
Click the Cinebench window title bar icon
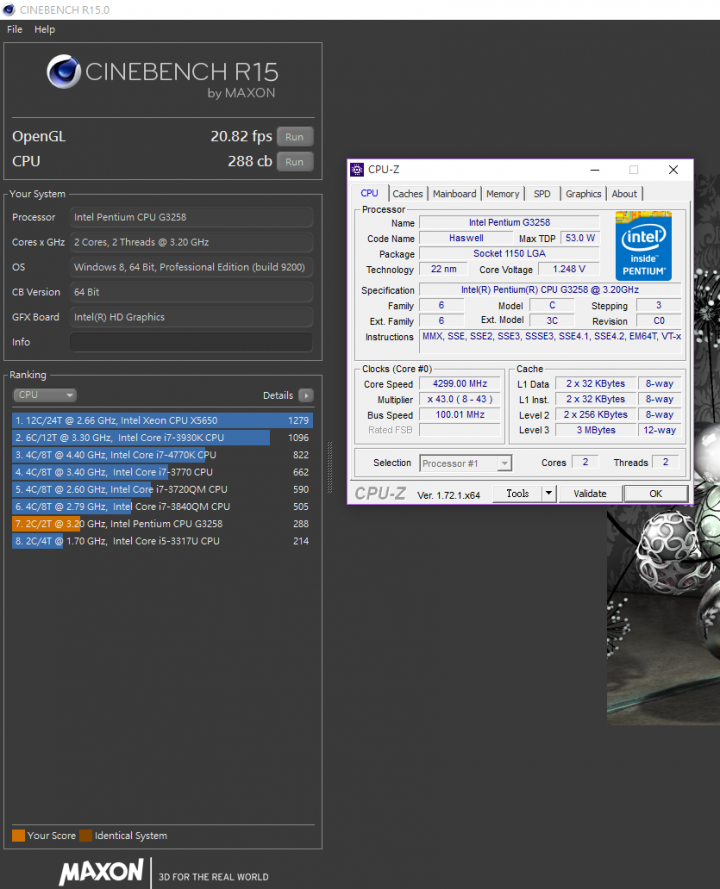pyautogui.click(x=9, y=10)
